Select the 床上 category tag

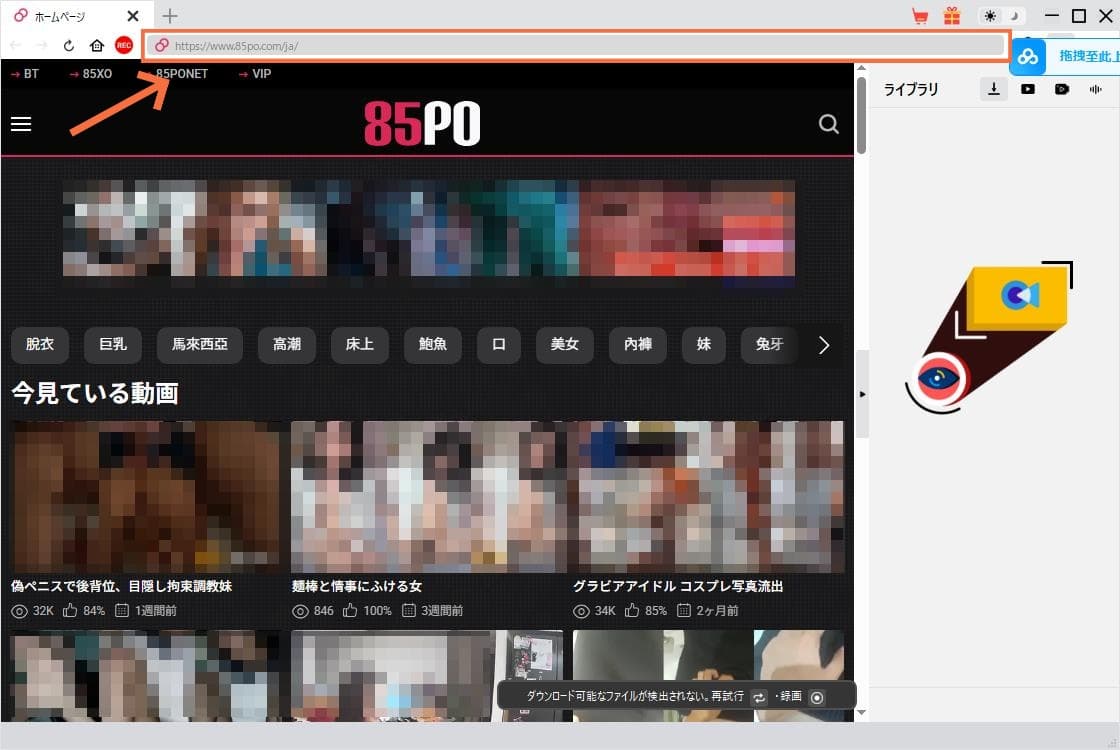359,344
